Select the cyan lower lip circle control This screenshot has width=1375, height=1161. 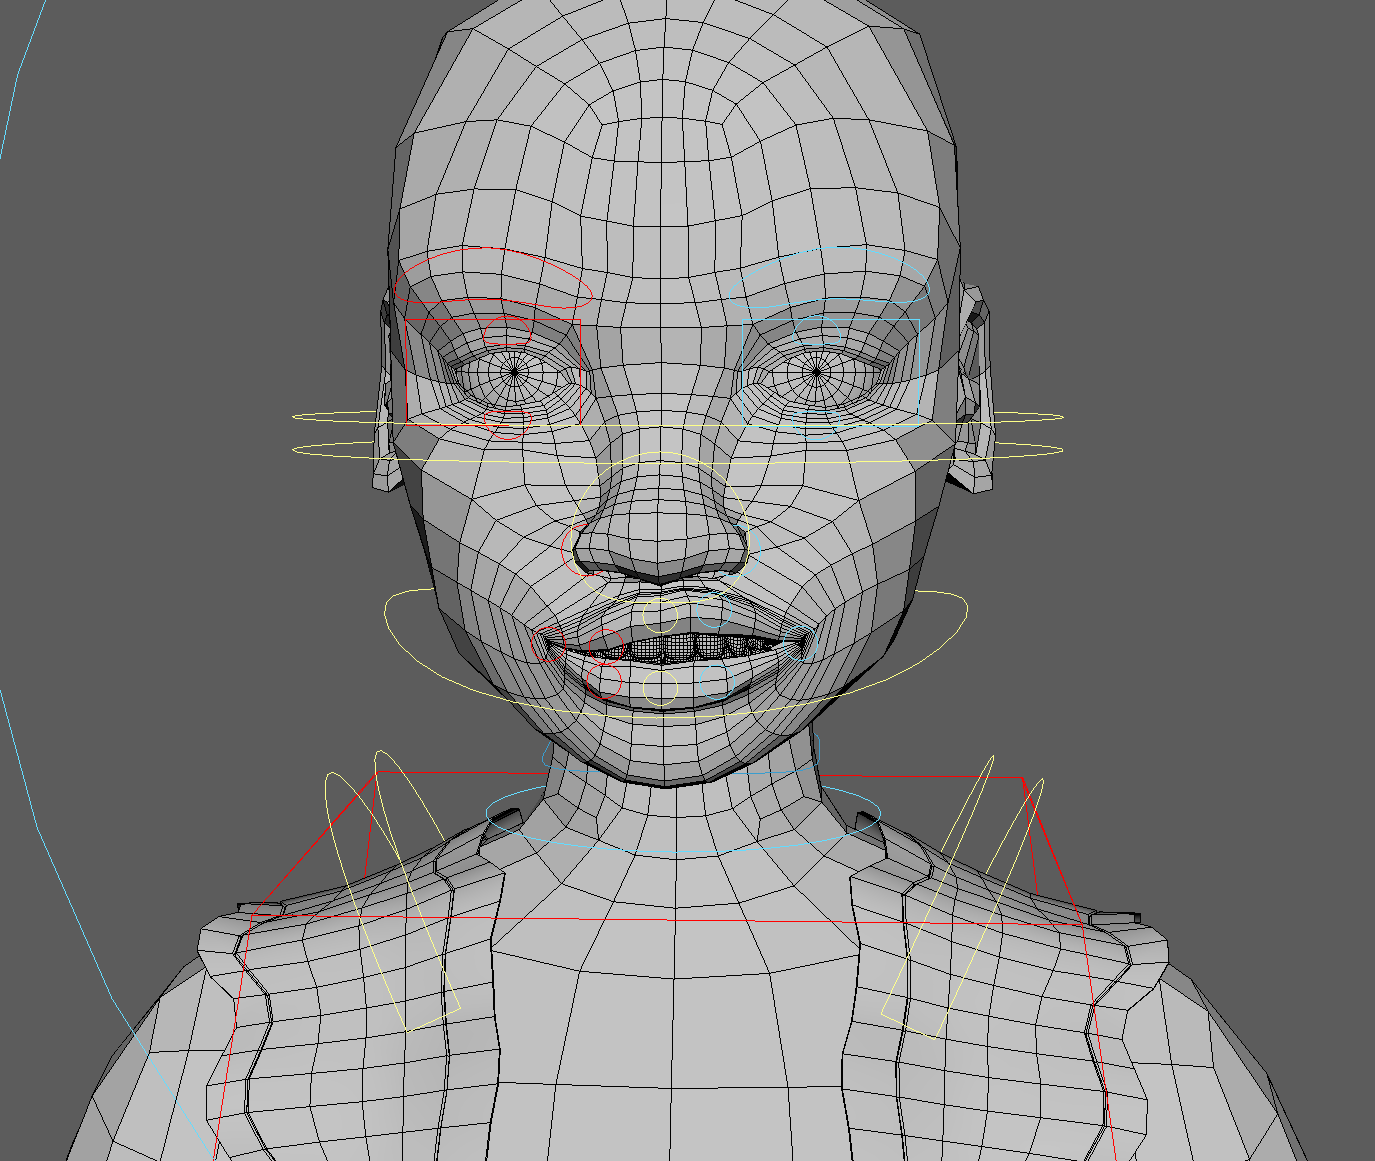(717, 681)
